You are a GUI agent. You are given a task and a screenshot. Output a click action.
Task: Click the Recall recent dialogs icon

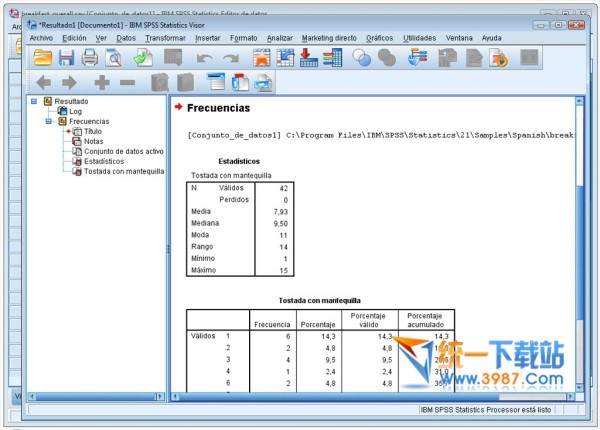173,58
